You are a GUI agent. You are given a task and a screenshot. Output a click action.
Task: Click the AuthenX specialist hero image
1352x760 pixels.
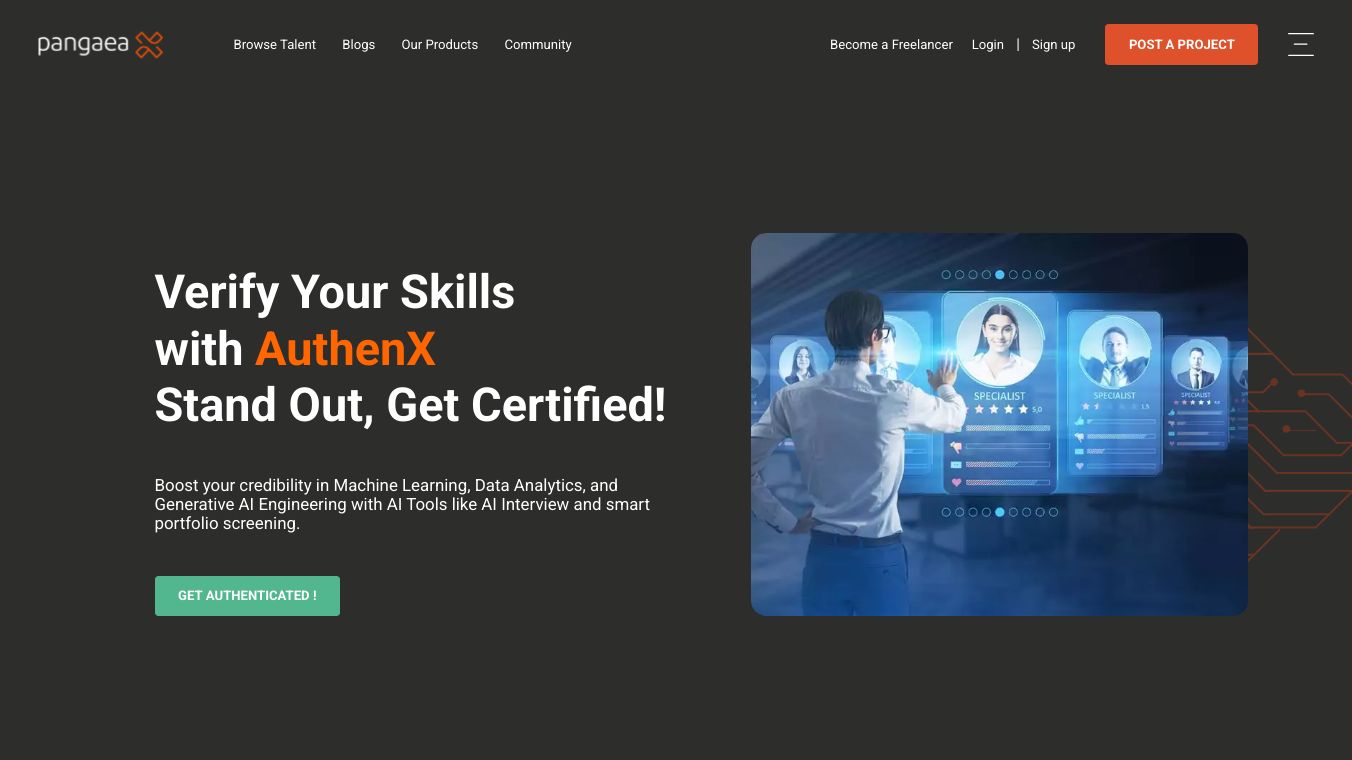coord(999,424)
